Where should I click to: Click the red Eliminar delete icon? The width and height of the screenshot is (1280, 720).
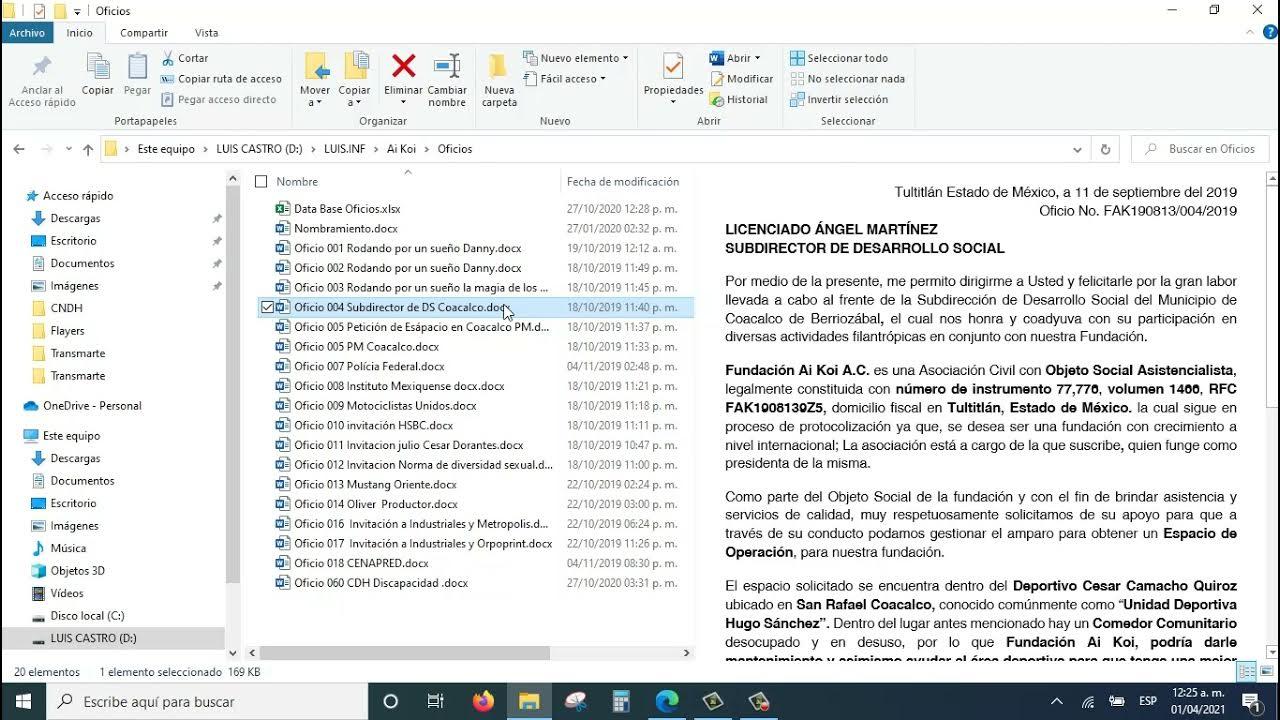pos(403,68)
